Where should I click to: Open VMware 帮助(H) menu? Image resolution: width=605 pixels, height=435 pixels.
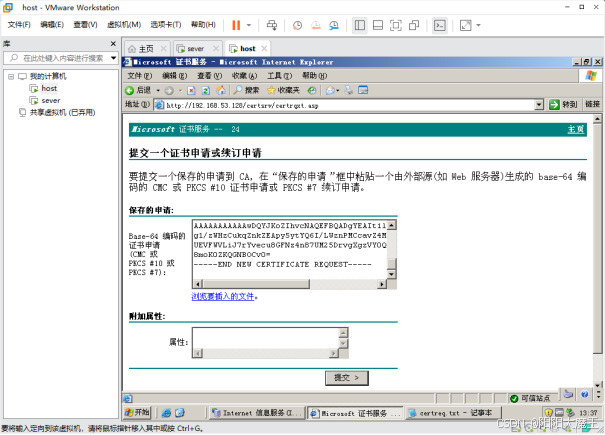point(203,25)
